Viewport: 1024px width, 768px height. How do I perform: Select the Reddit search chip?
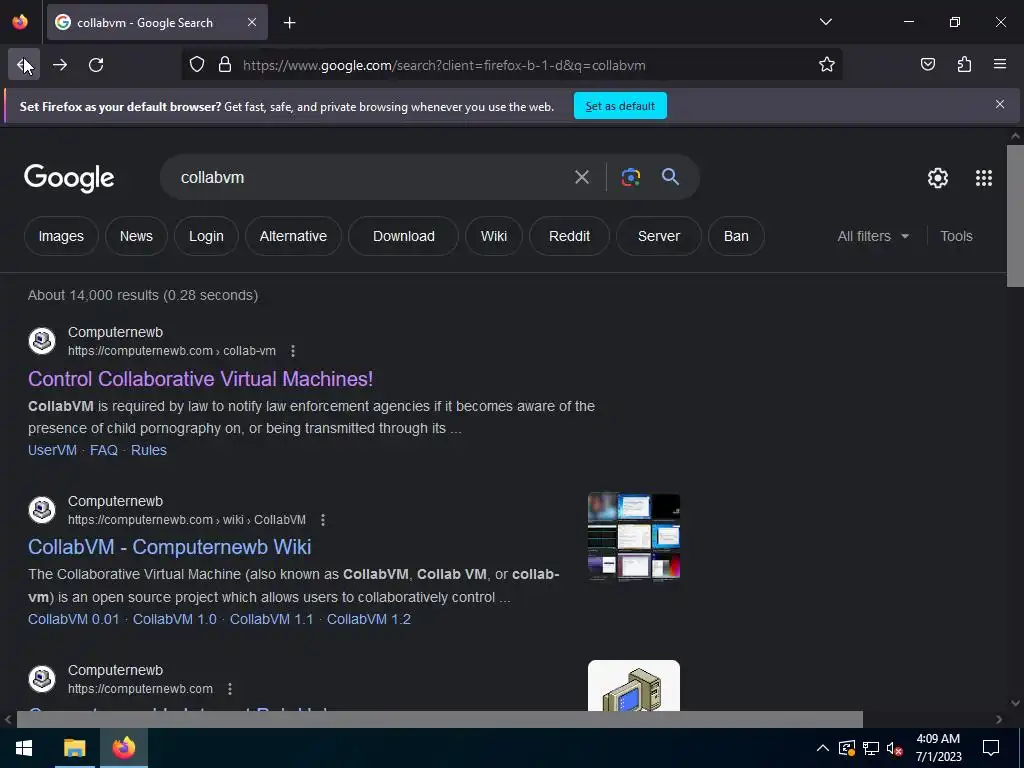coord(569,236)
